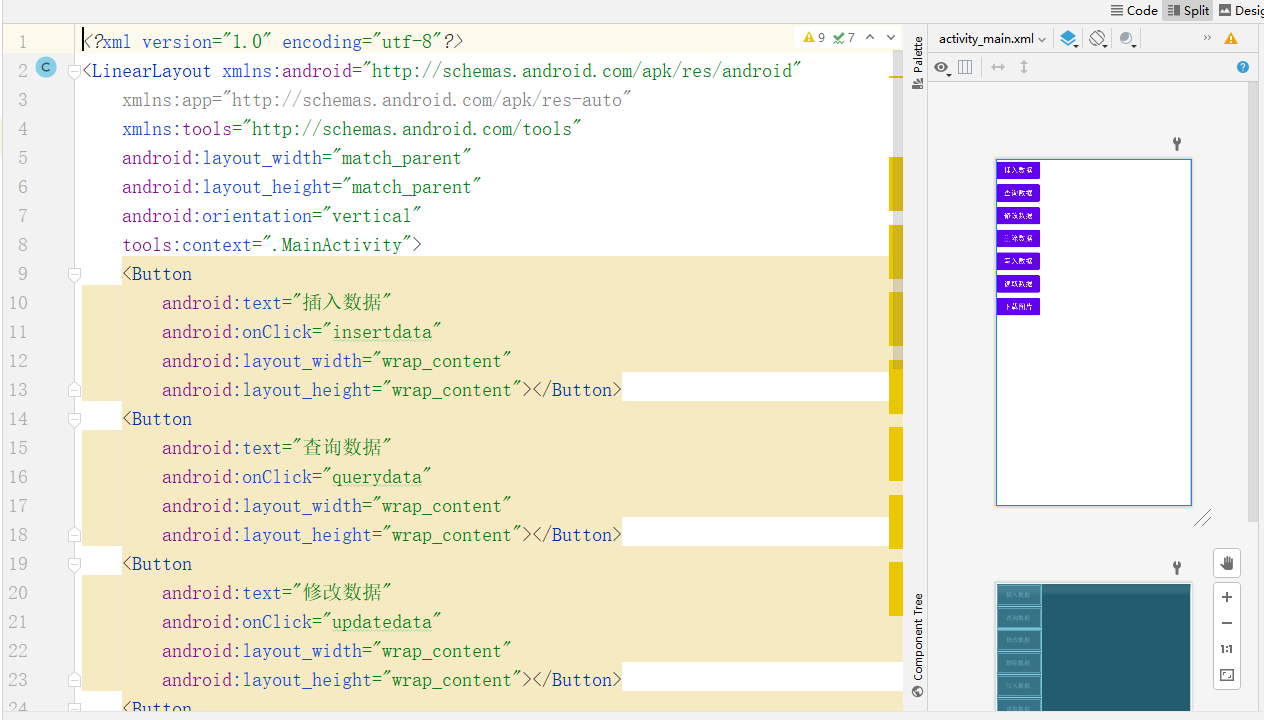Click the tools:context=".MainActivity" line

(271, 245)
